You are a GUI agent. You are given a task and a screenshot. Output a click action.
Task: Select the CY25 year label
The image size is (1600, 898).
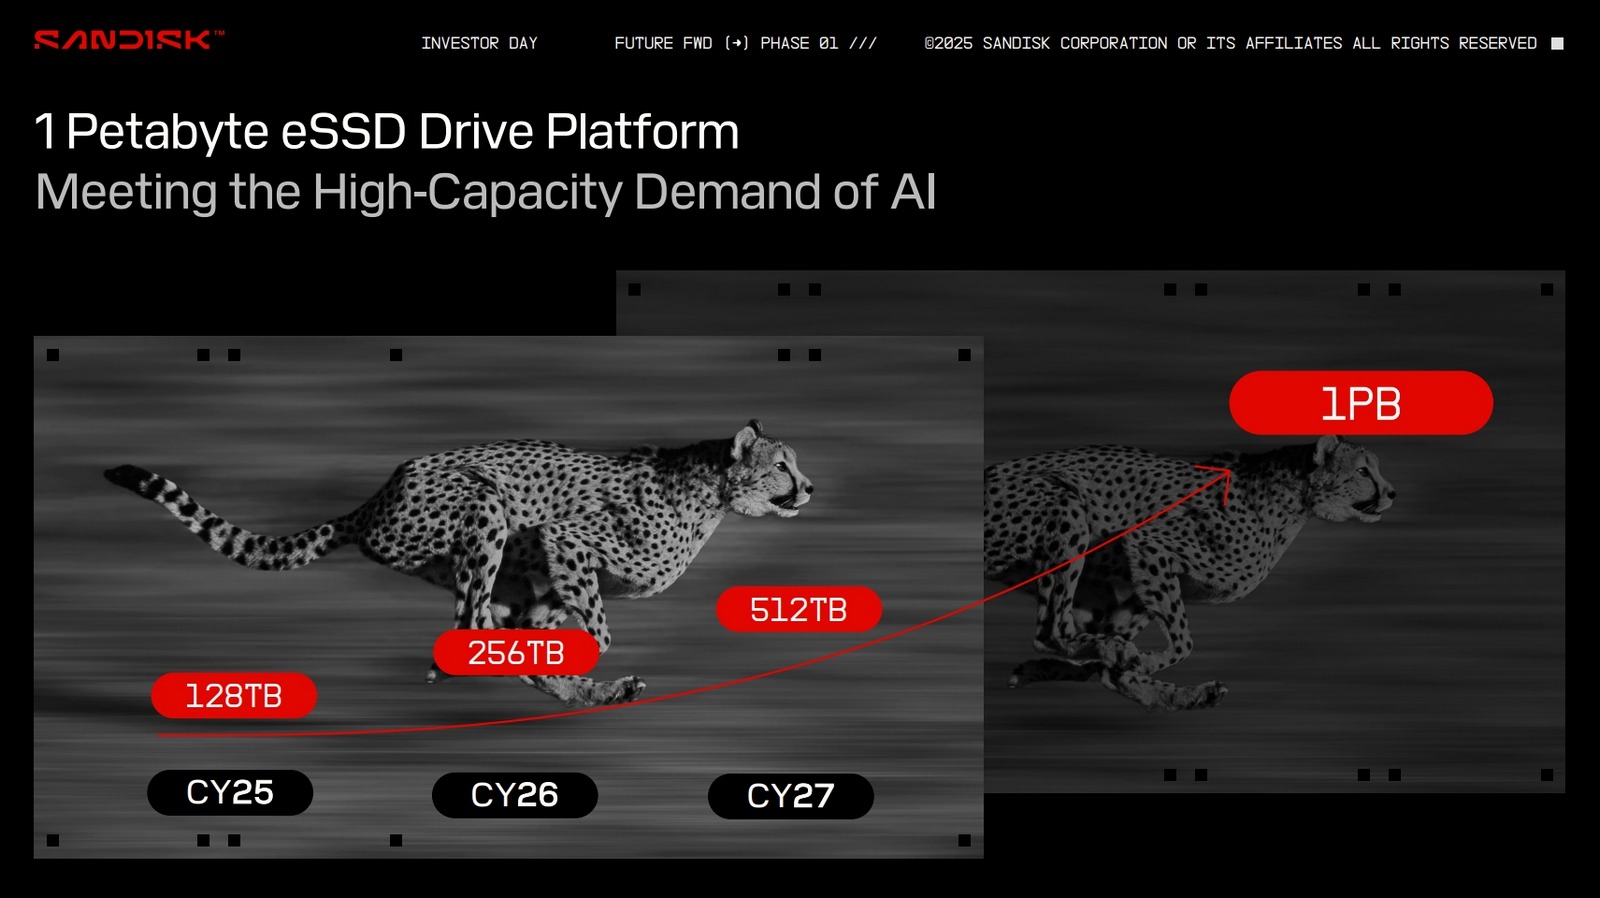(x=230, y=793)
